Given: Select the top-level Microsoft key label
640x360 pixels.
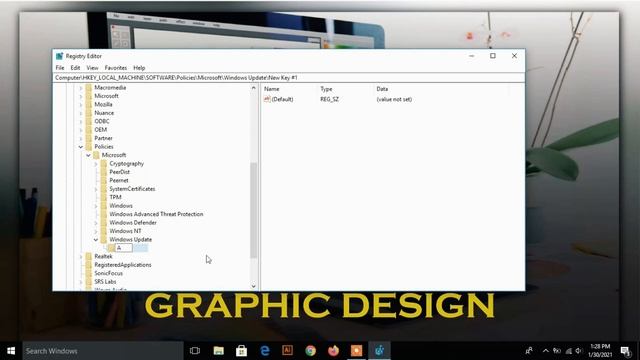Looking at the screenshot, I should coord(106,96).
